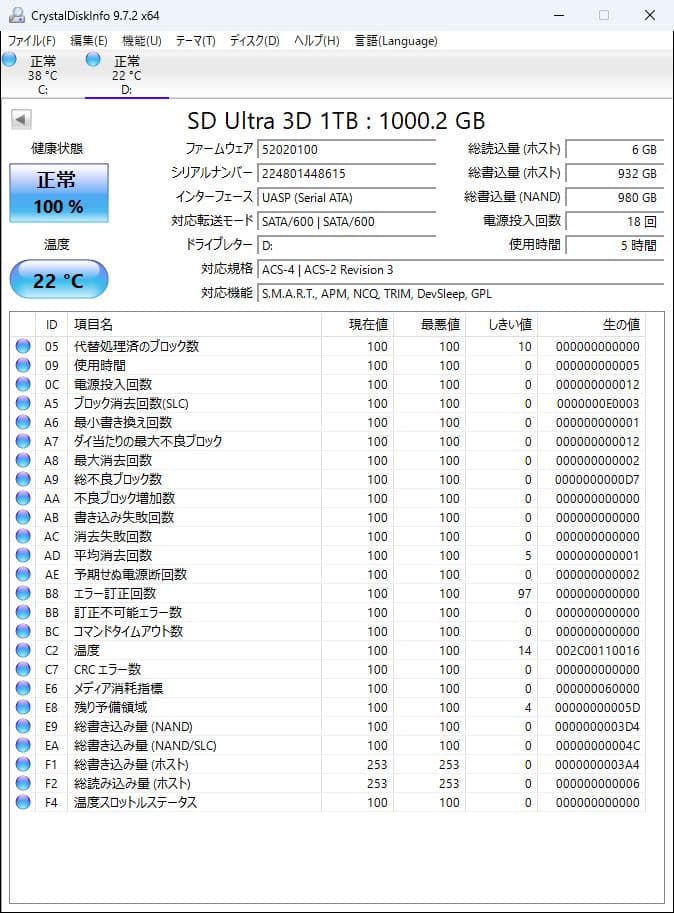Open the 機能(U) menu
The height and width of the screenshot is (913, 674).
141,41
